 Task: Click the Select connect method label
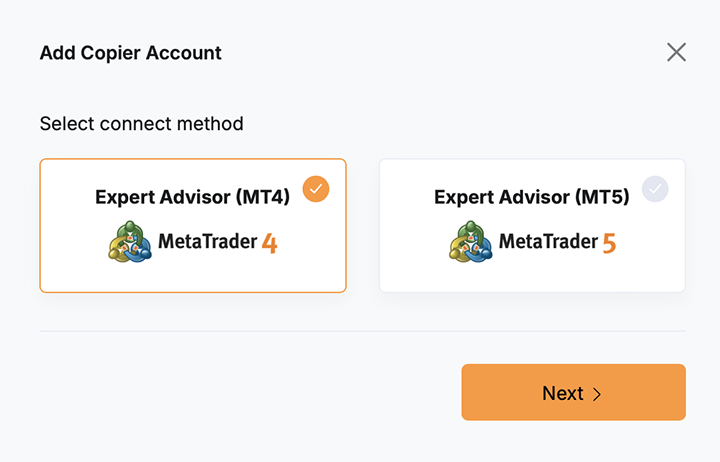142,124
